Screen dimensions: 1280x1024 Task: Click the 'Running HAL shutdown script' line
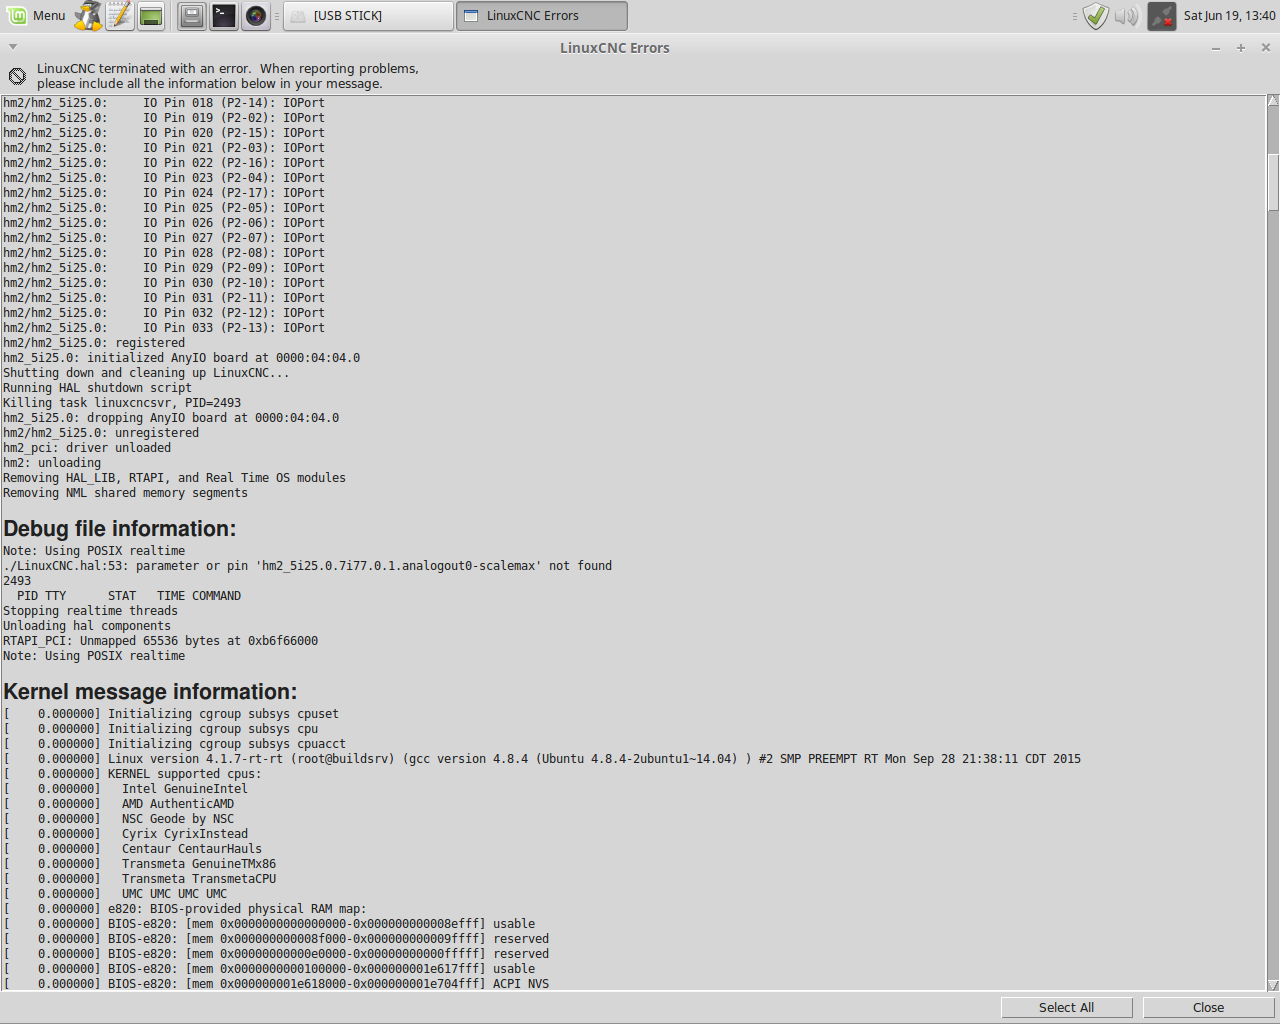point(97,388)
